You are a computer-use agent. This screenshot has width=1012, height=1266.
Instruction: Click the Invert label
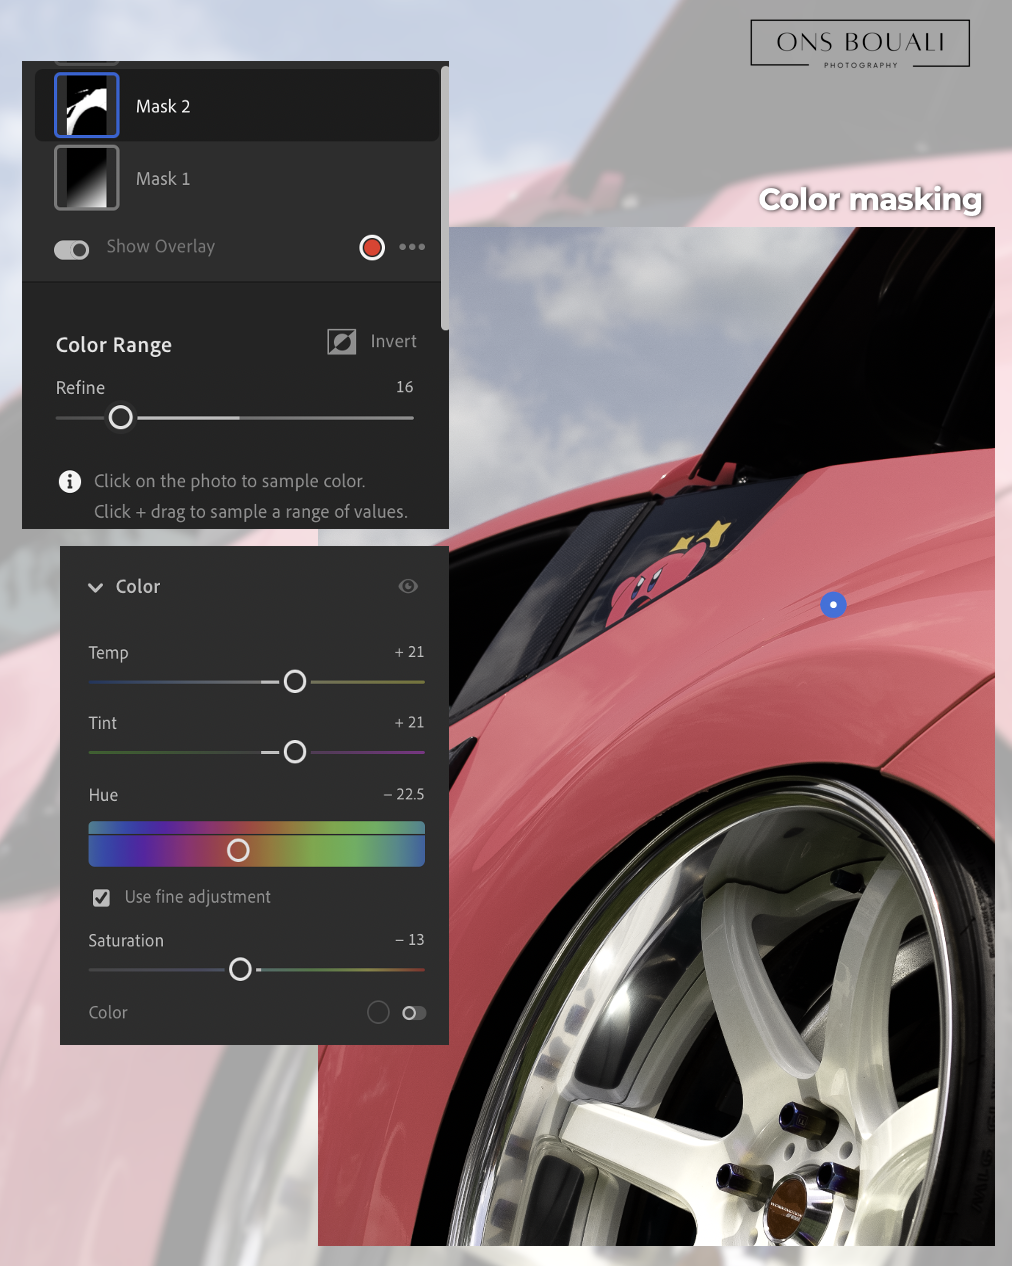pyautogui.click(x=393, y=341)
